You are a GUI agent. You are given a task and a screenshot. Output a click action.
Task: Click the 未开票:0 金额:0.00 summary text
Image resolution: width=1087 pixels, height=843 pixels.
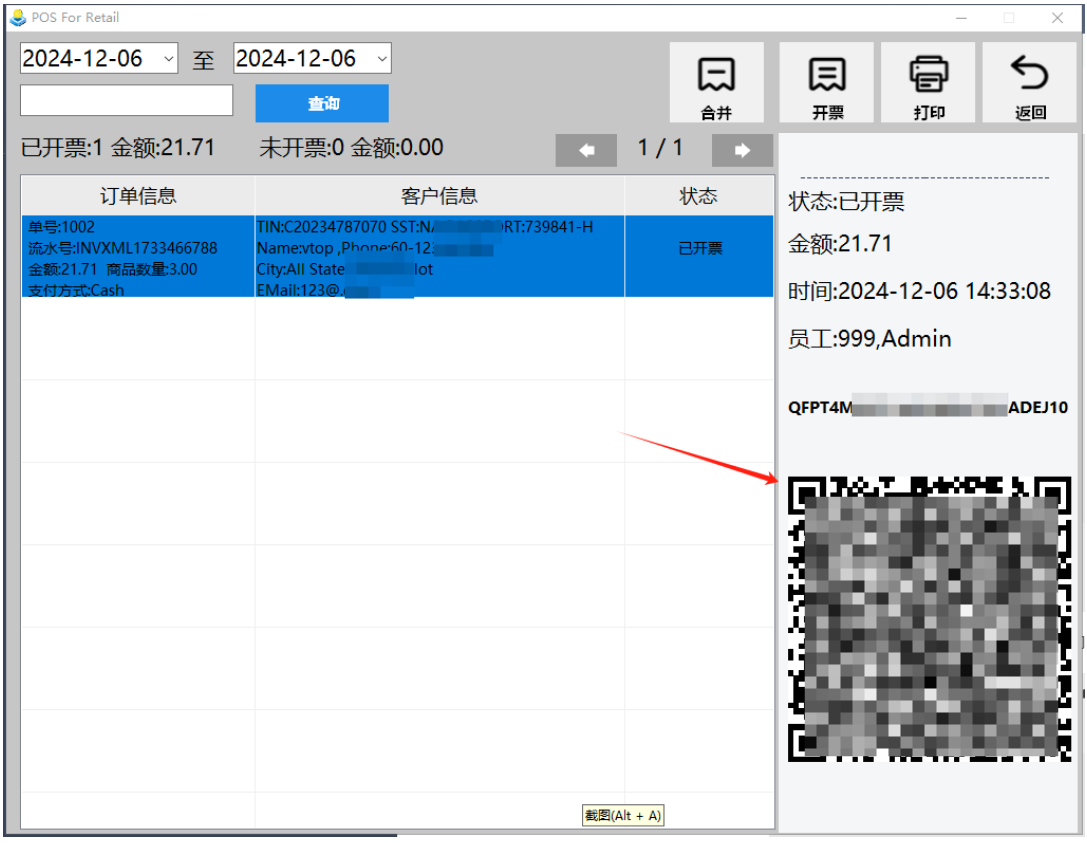pos(351,148)
